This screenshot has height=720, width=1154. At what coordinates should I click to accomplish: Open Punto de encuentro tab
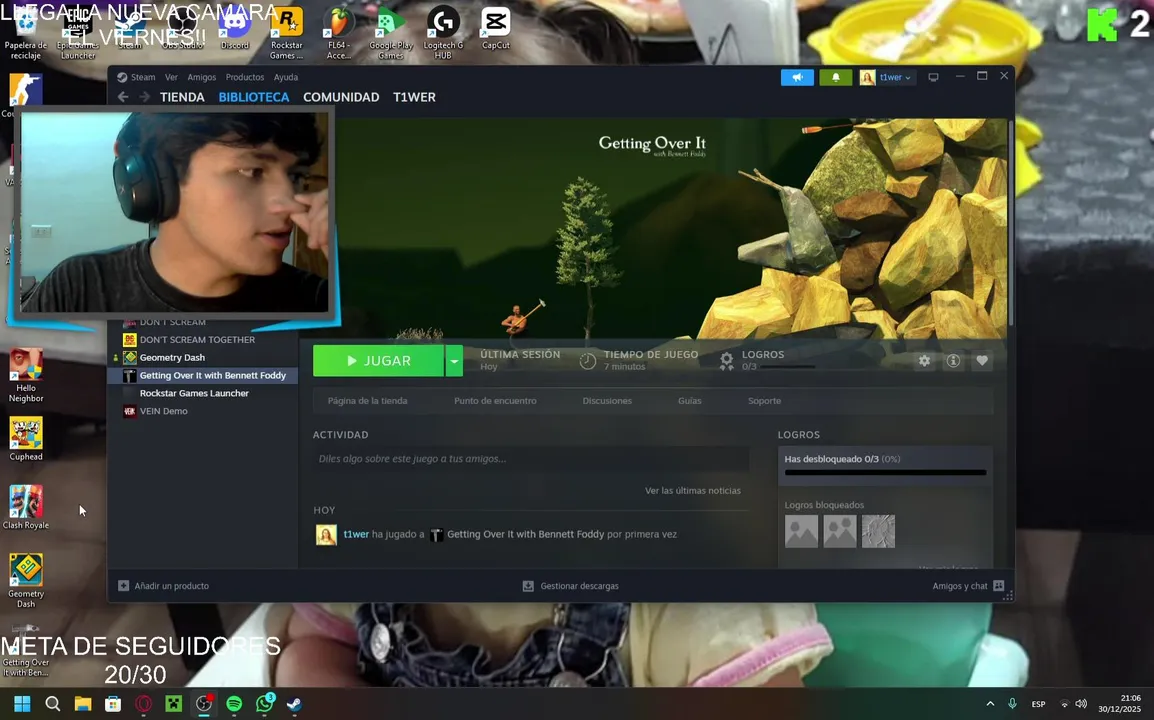(x=495, y=401)
